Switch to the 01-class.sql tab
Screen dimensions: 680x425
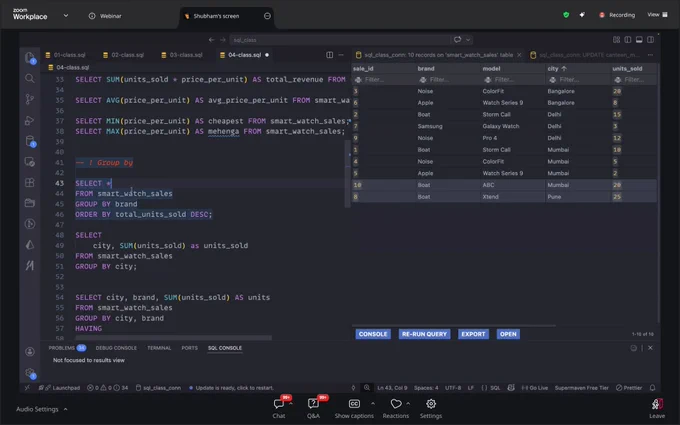click(65, 55)
